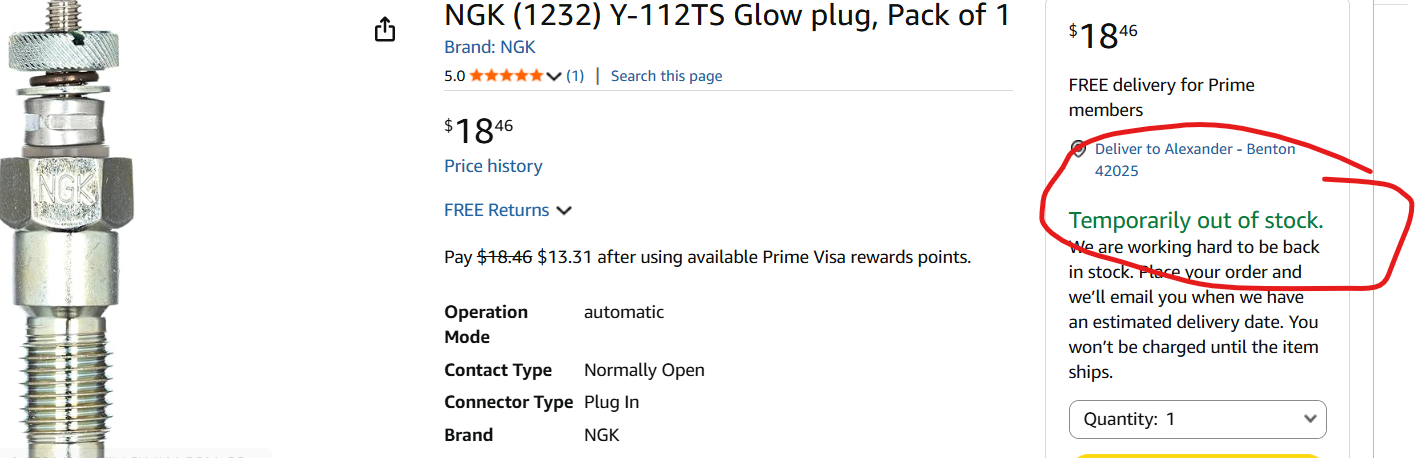Click the Temporarily out of stock message
This screenshot has width=1415, height=458.
tap(1196, 220)
